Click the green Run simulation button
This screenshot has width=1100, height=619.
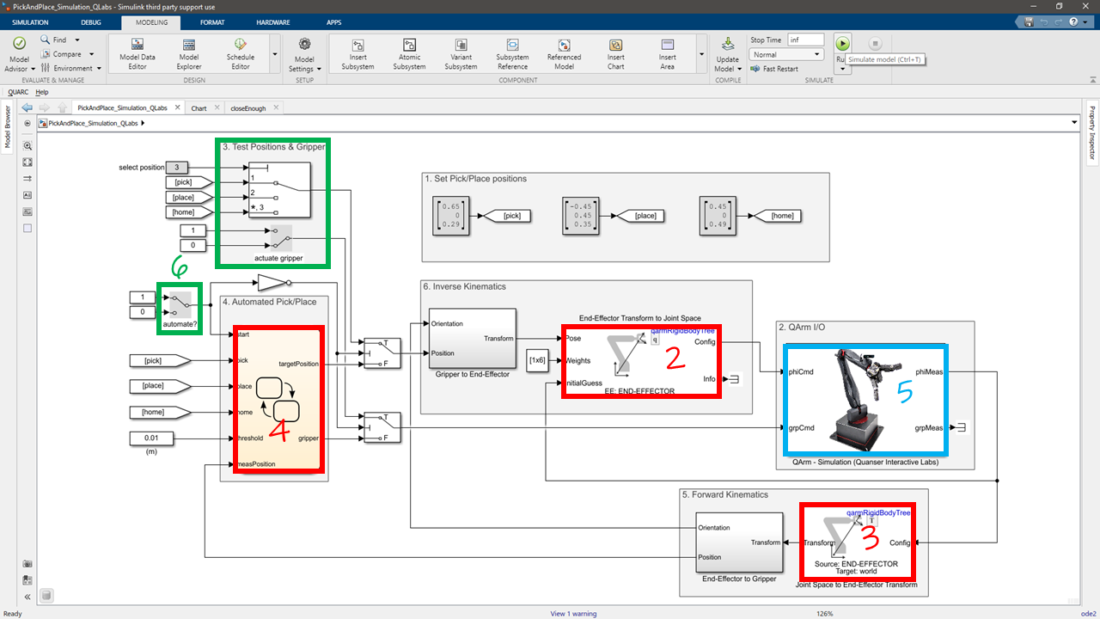843,44
